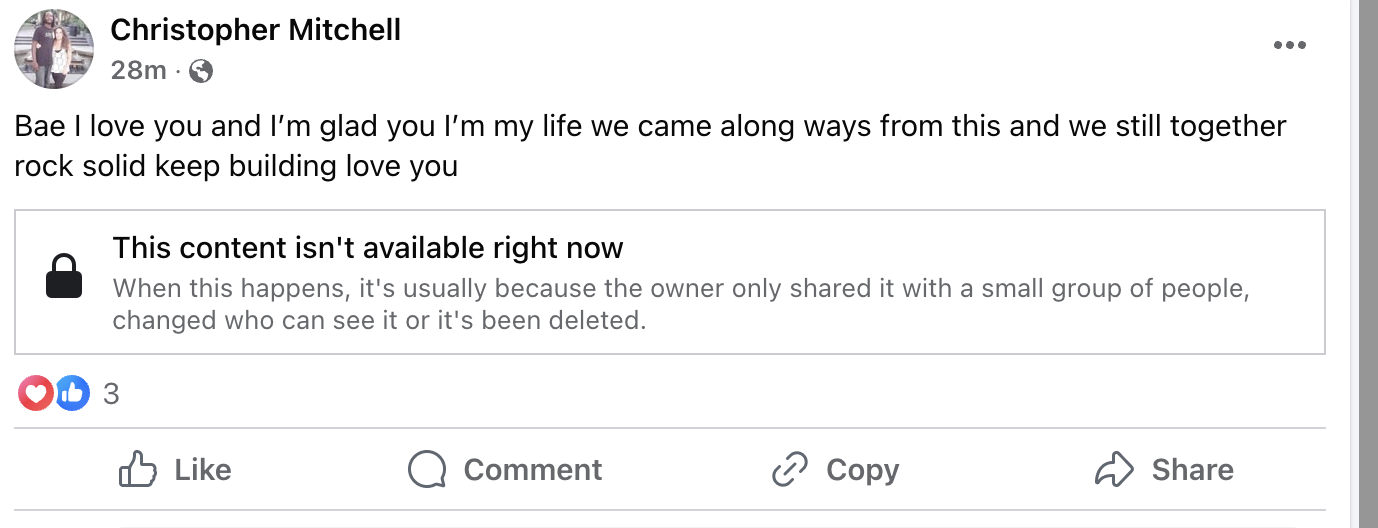This screenshot has width=1378, height=528.
Task: Click the post text starting "Bae I love you"
Action: (x=650, y=146)
